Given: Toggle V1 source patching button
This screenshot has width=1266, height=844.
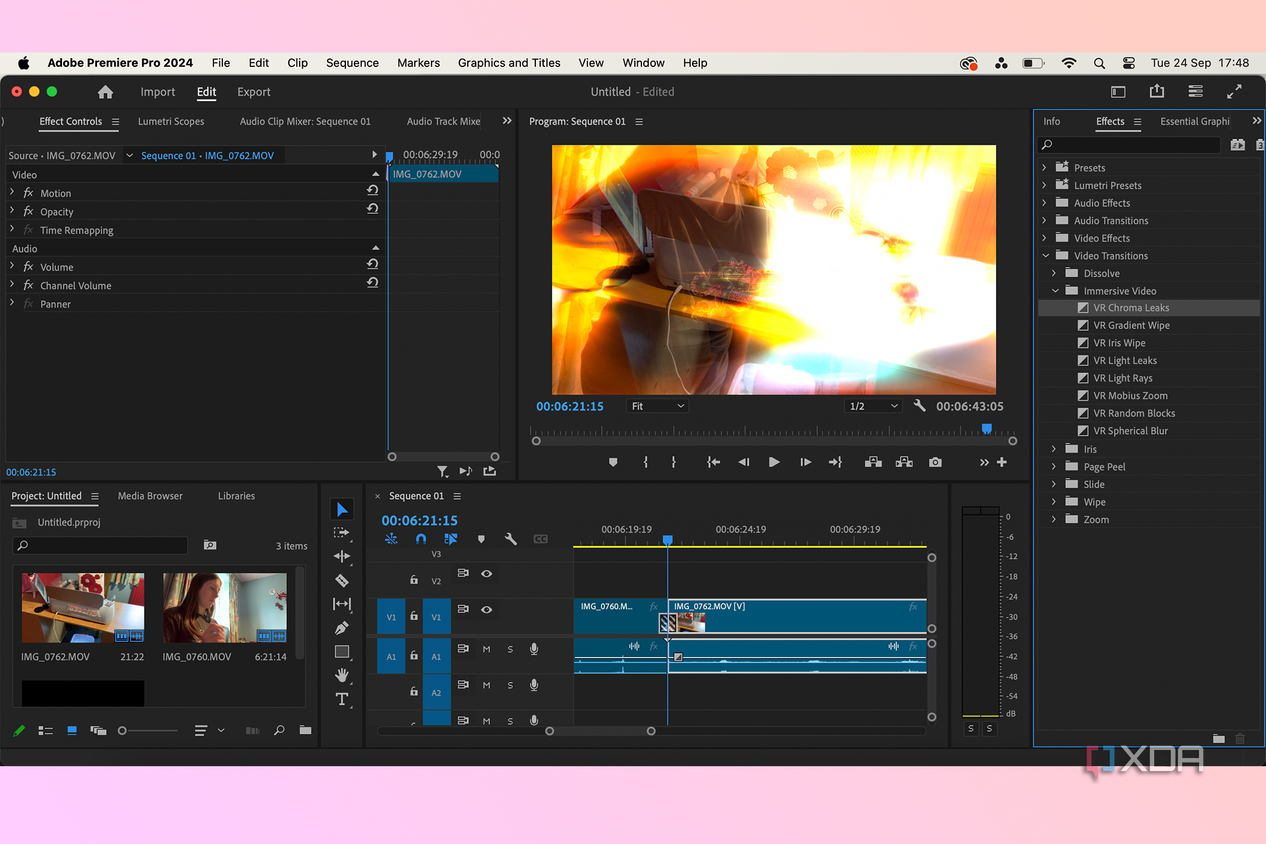Looking at the screenshot, I should [391, 617].
